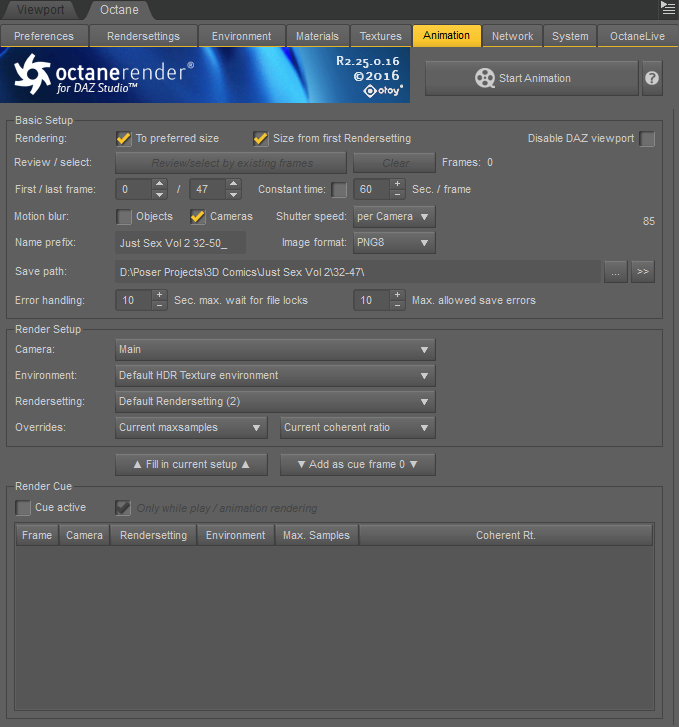Open Image format PNG8 dropdown
This screenshot has height=727, width=679.
pos(394,242)
